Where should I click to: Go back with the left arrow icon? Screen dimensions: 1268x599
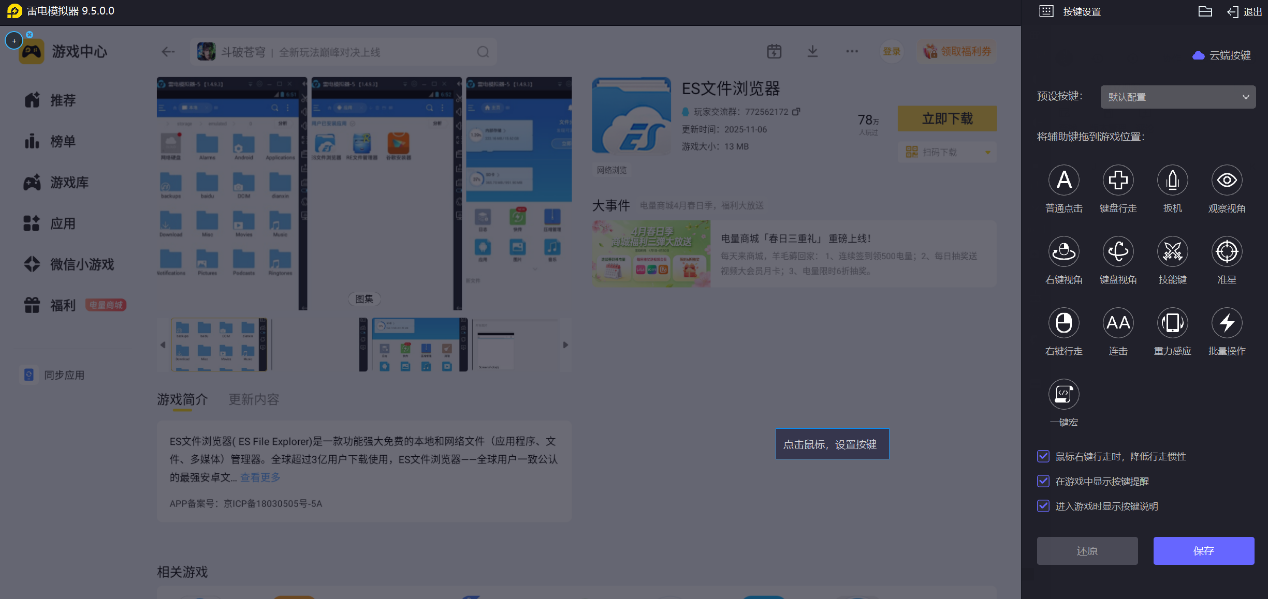168,52
